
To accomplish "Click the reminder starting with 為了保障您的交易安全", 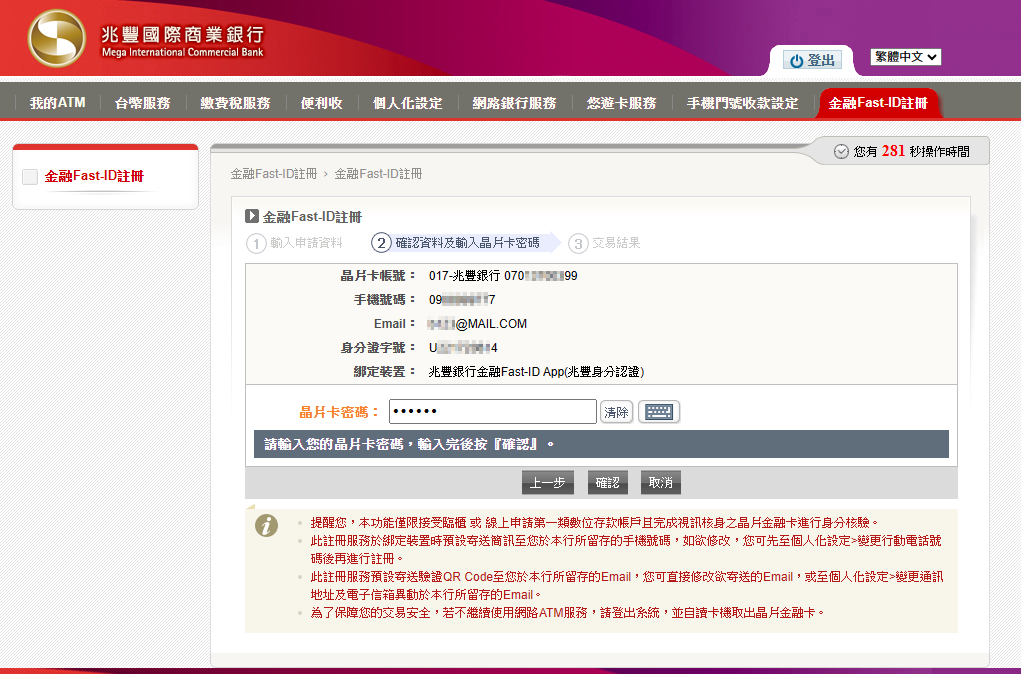I will (x=568, y=613).
